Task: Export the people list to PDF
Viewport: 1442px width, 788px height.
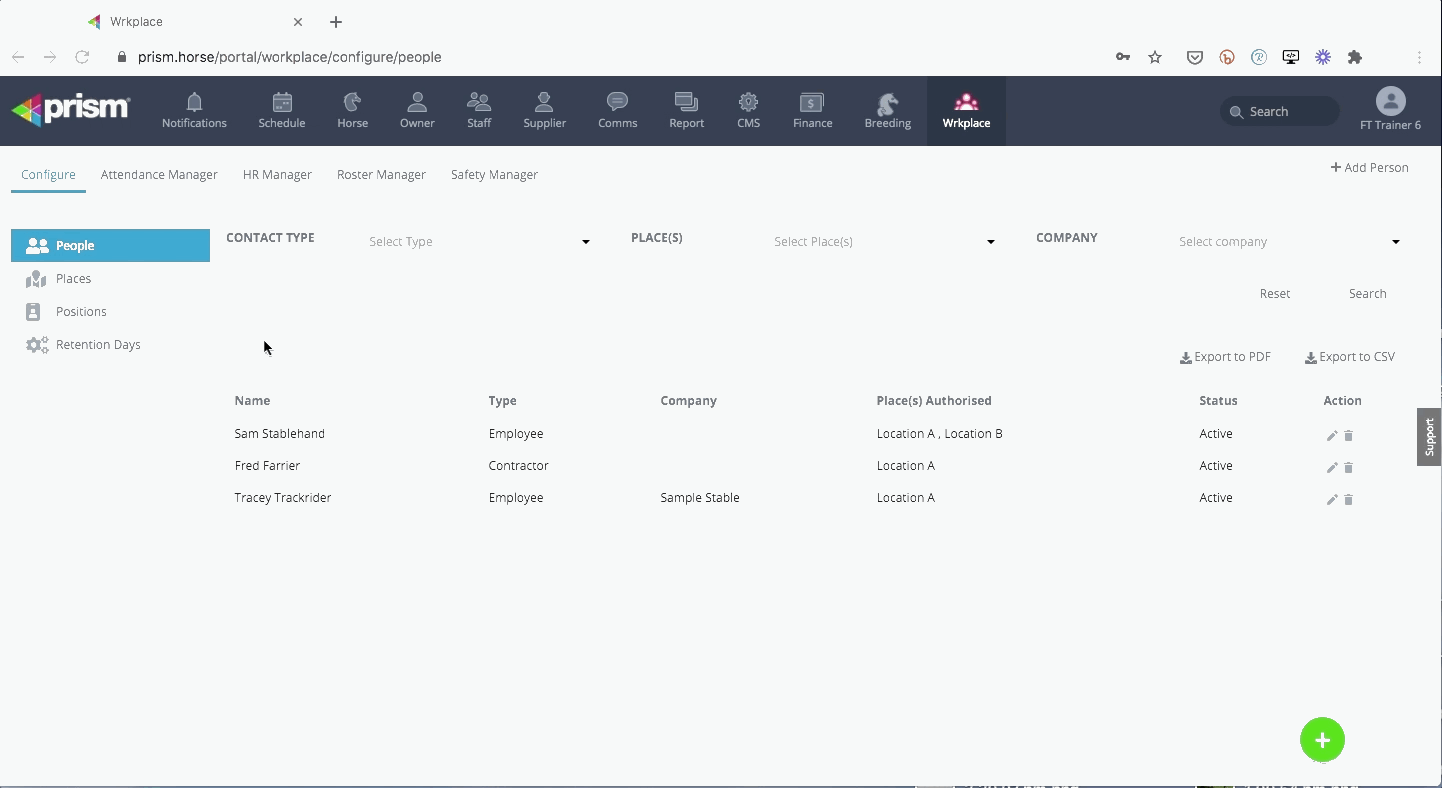Action: [1225, 357]
